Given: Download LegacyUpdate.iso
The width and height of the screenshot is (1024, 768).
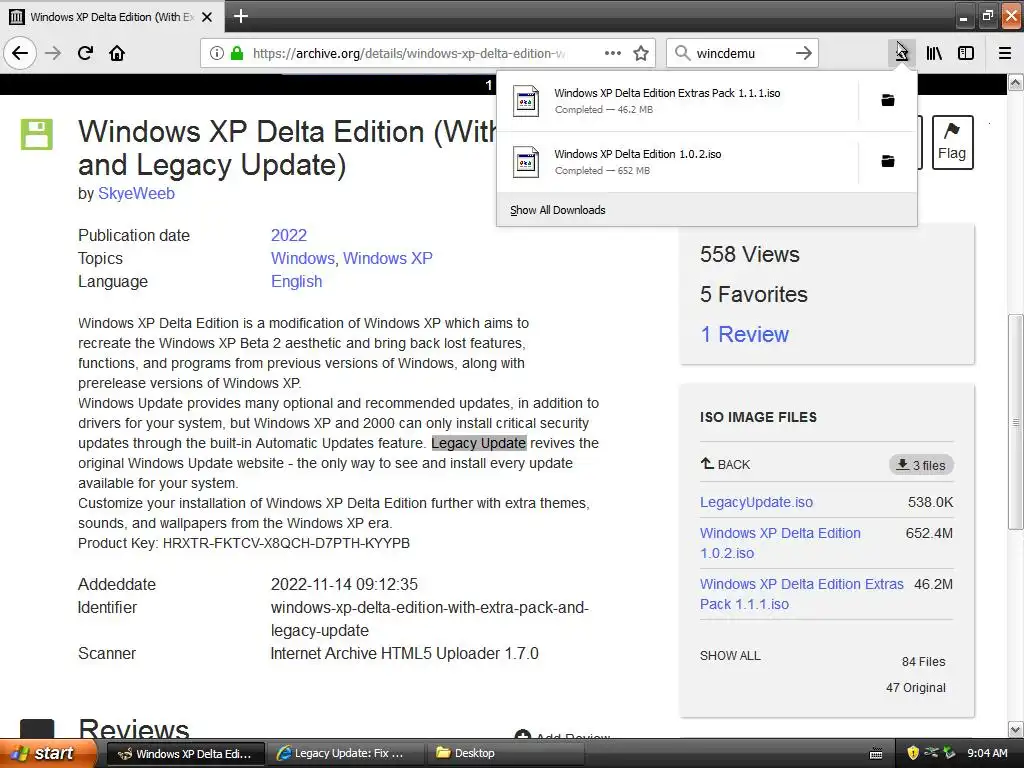Looking at the screenshot, I should click(756, 502).
